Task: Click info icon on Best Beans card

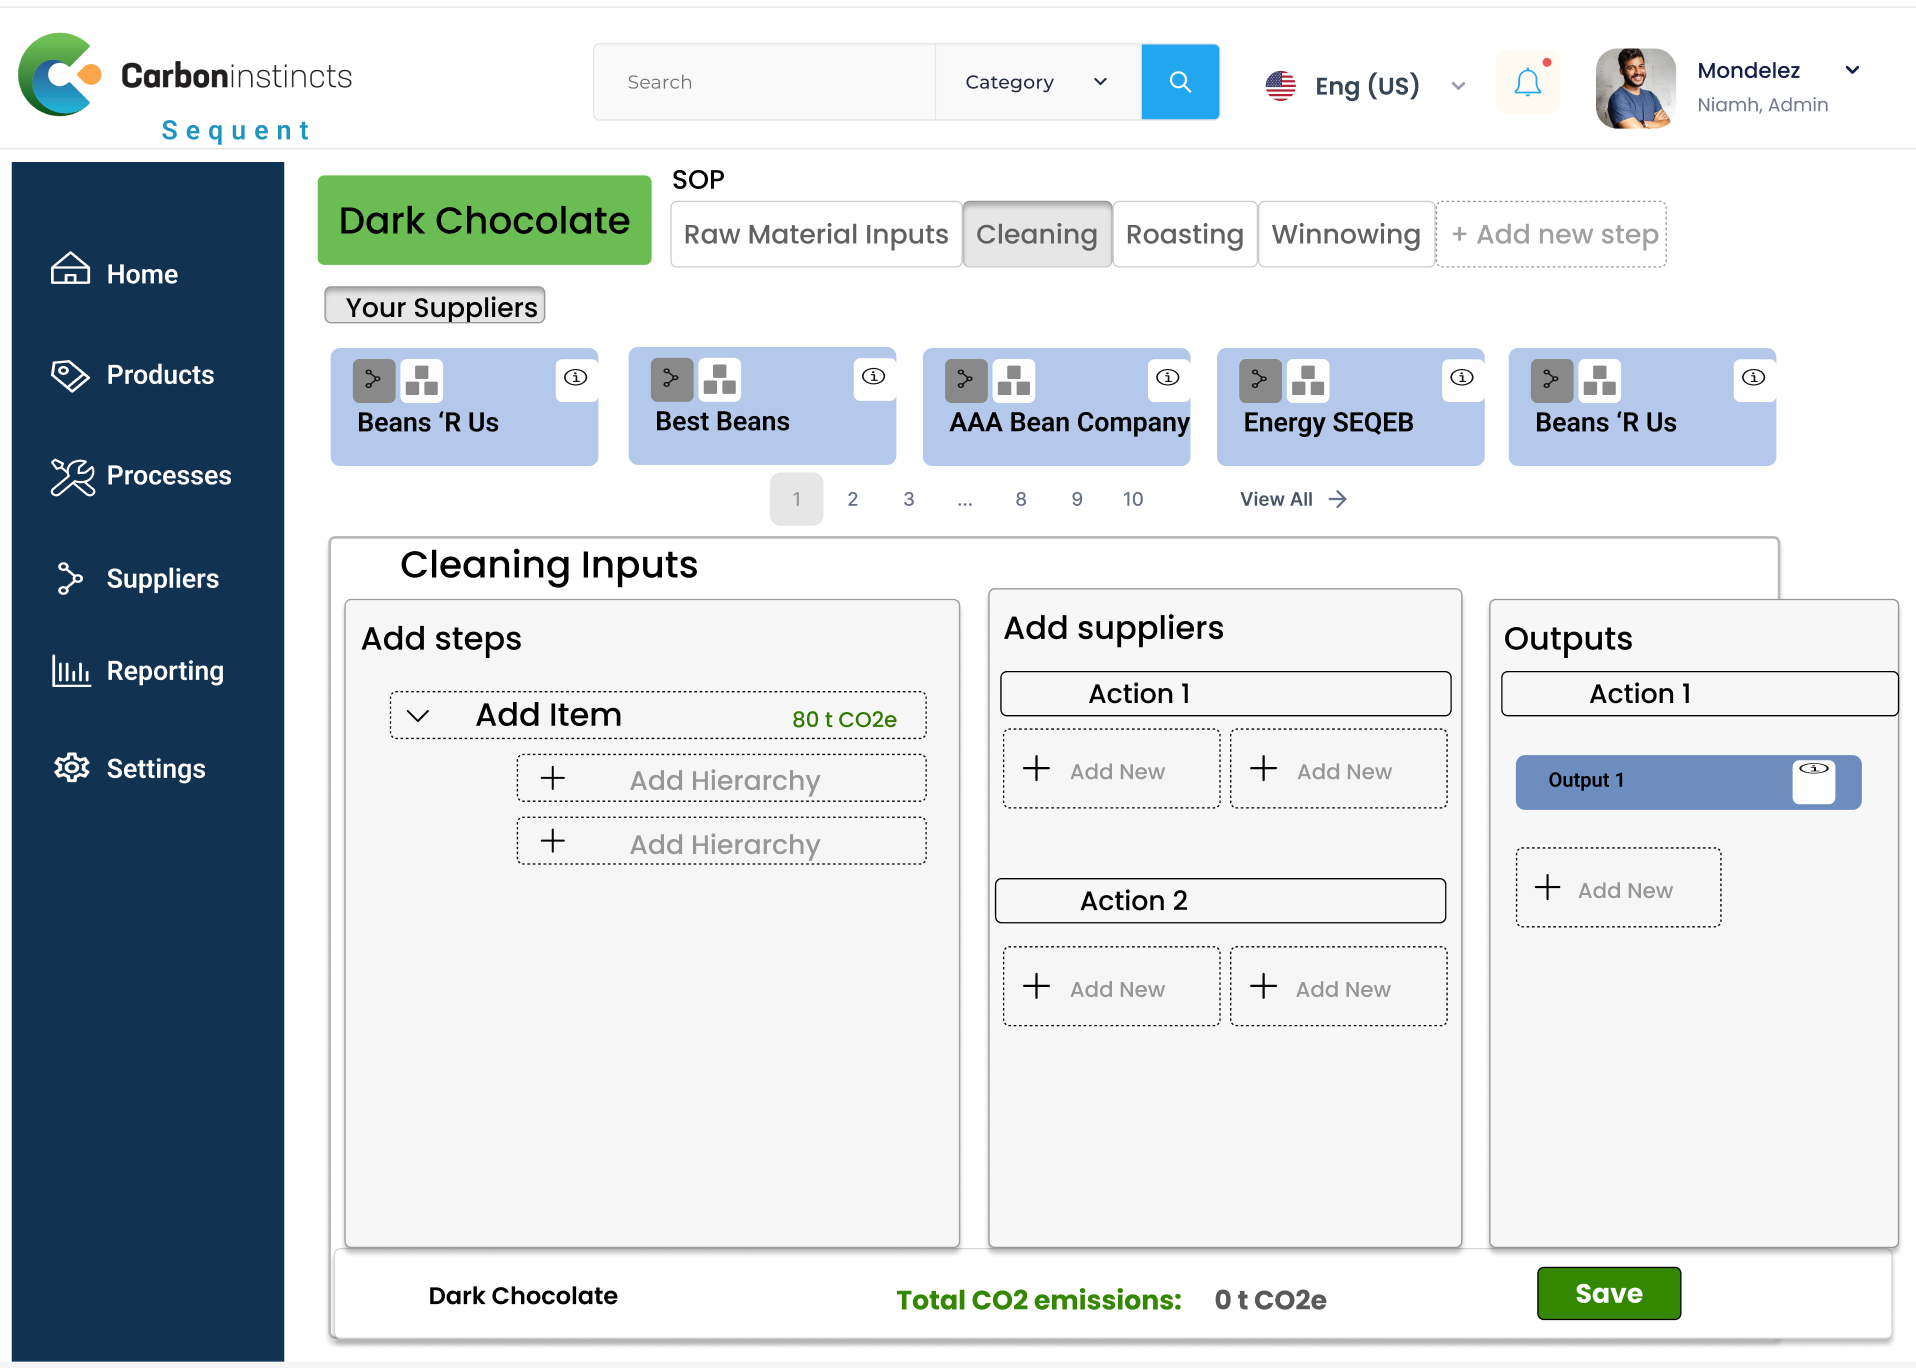Action: (874, 377)
